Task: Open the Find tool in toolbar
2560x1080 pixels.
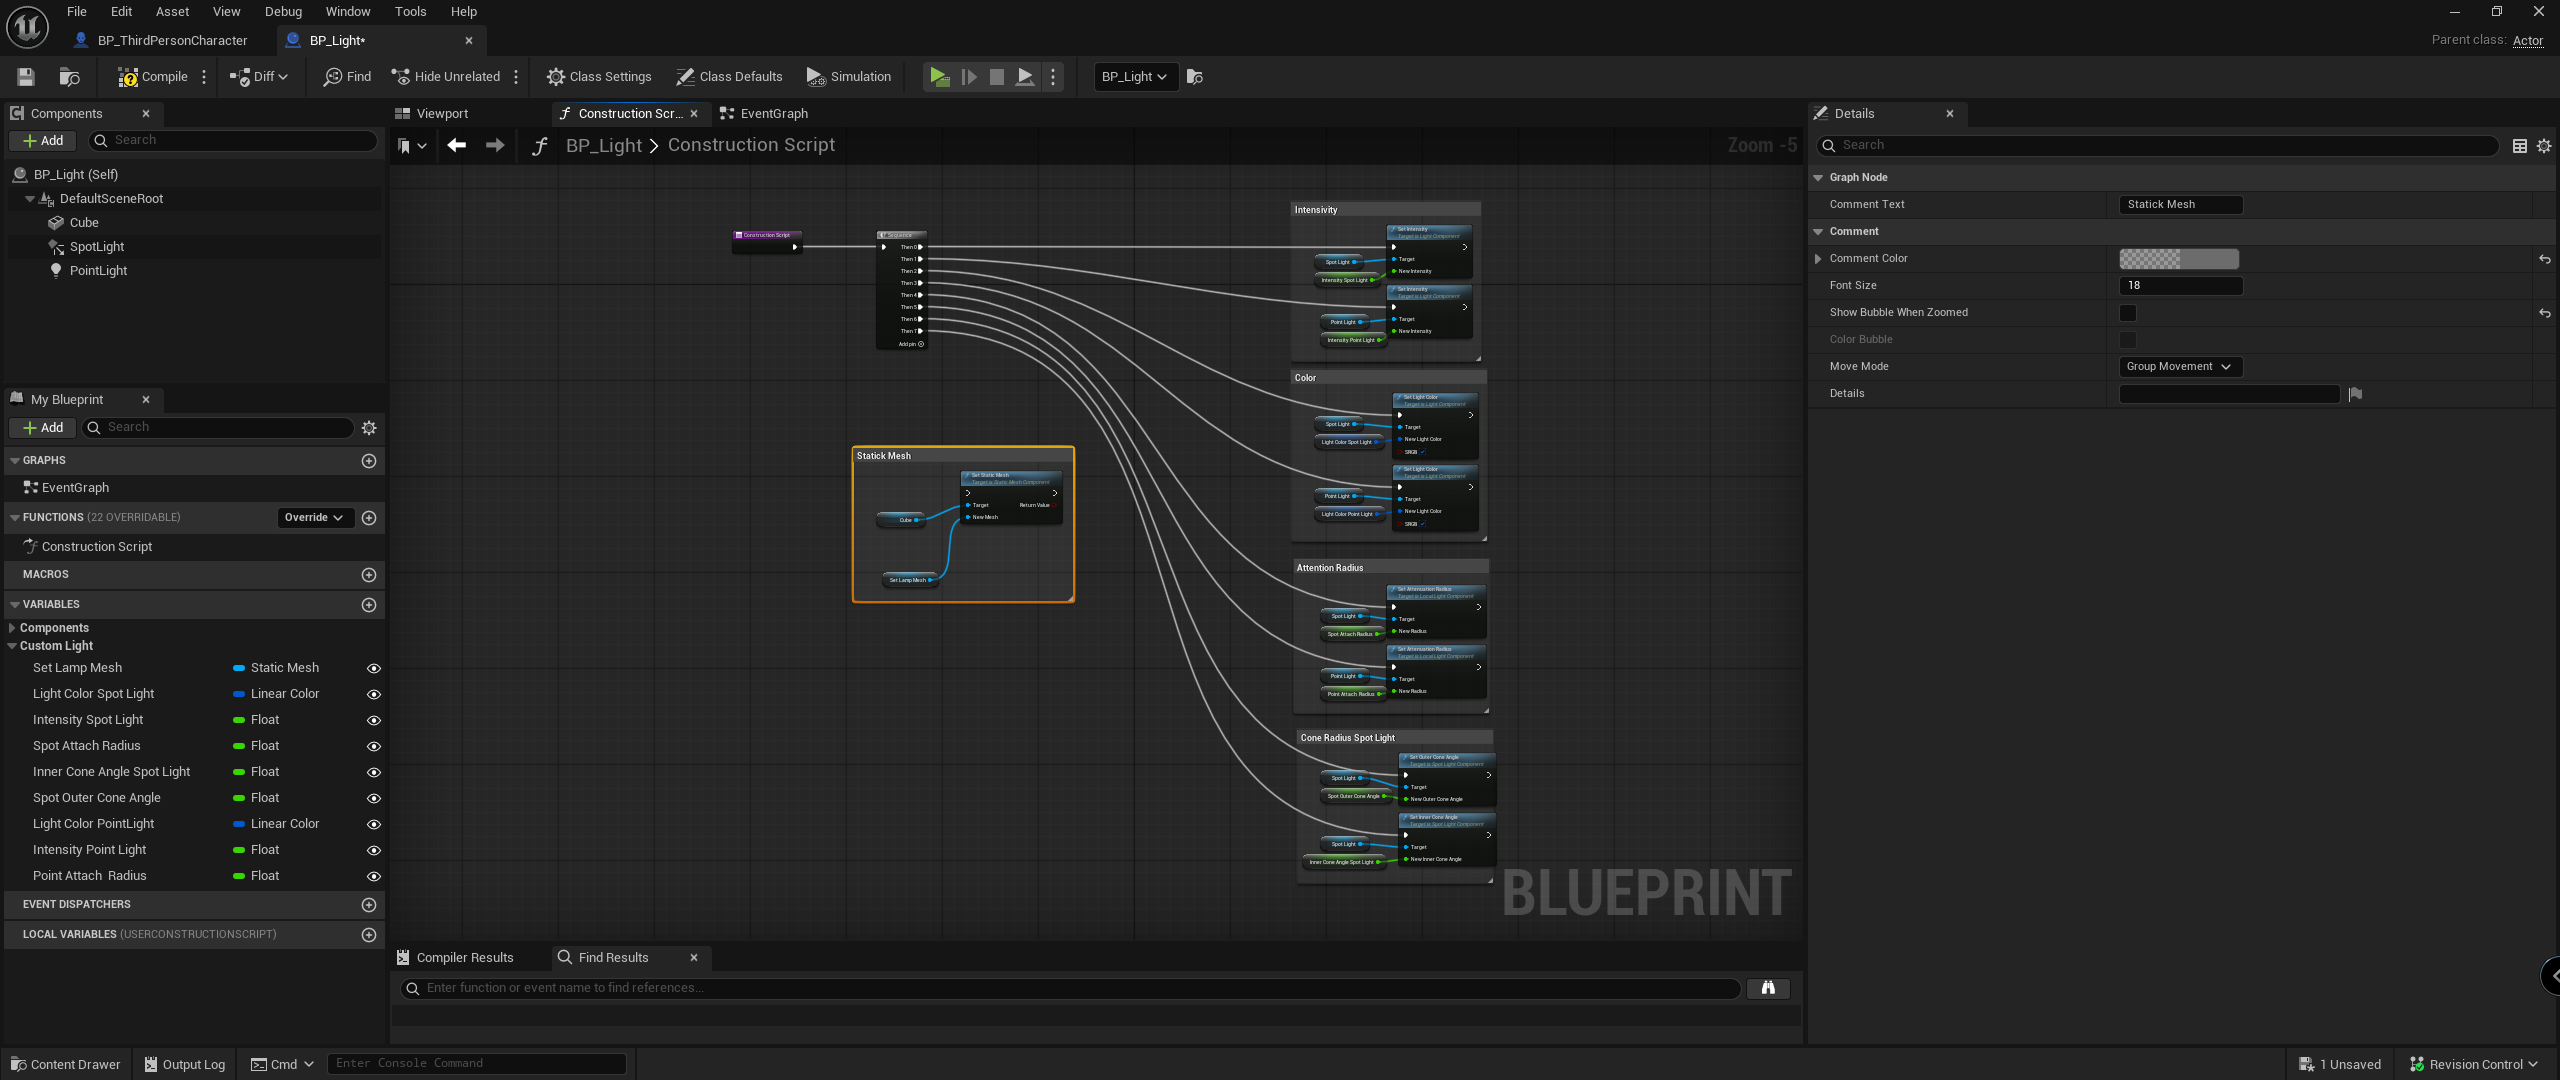Action: (347, 77)
